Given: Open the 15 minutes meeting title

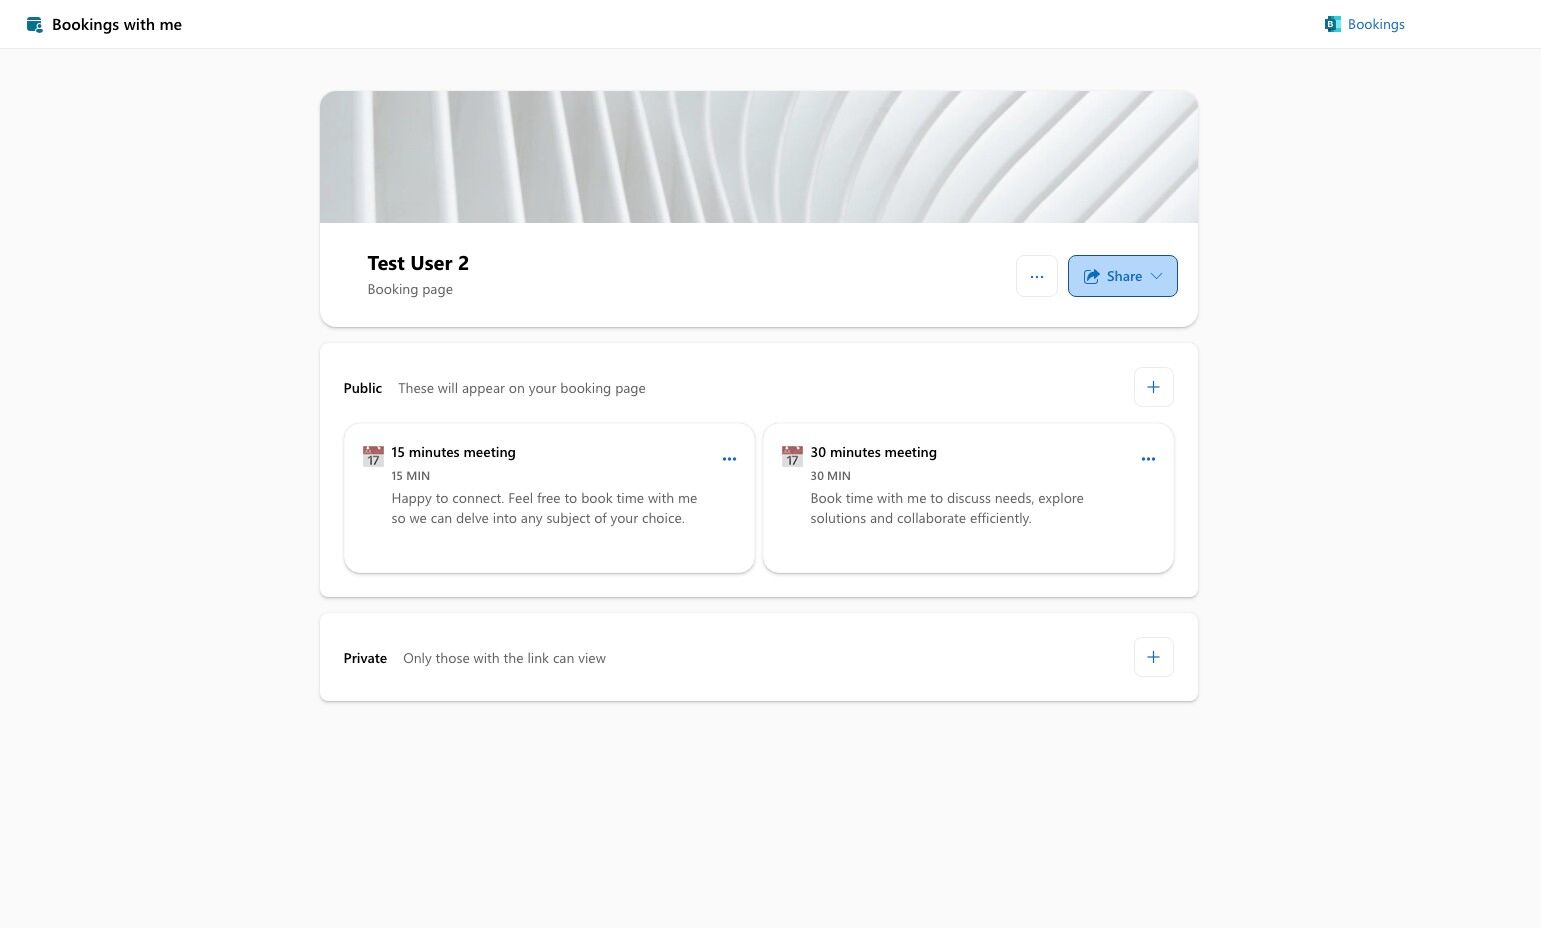Looking at the screenshot, I should tap(453, 452).
